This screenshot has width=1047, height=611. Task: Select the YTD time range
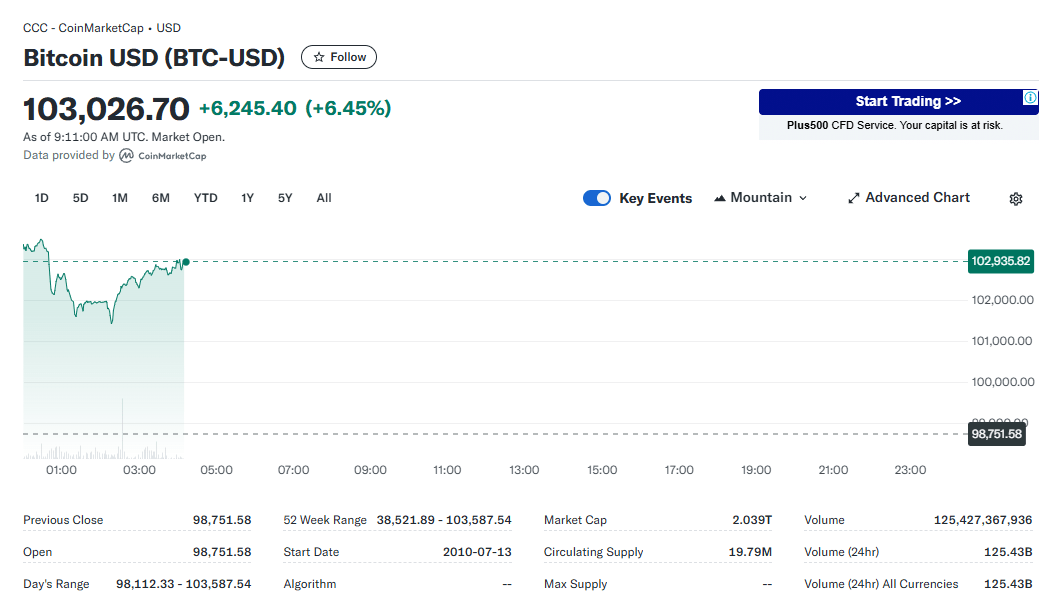tap(206, 198)
